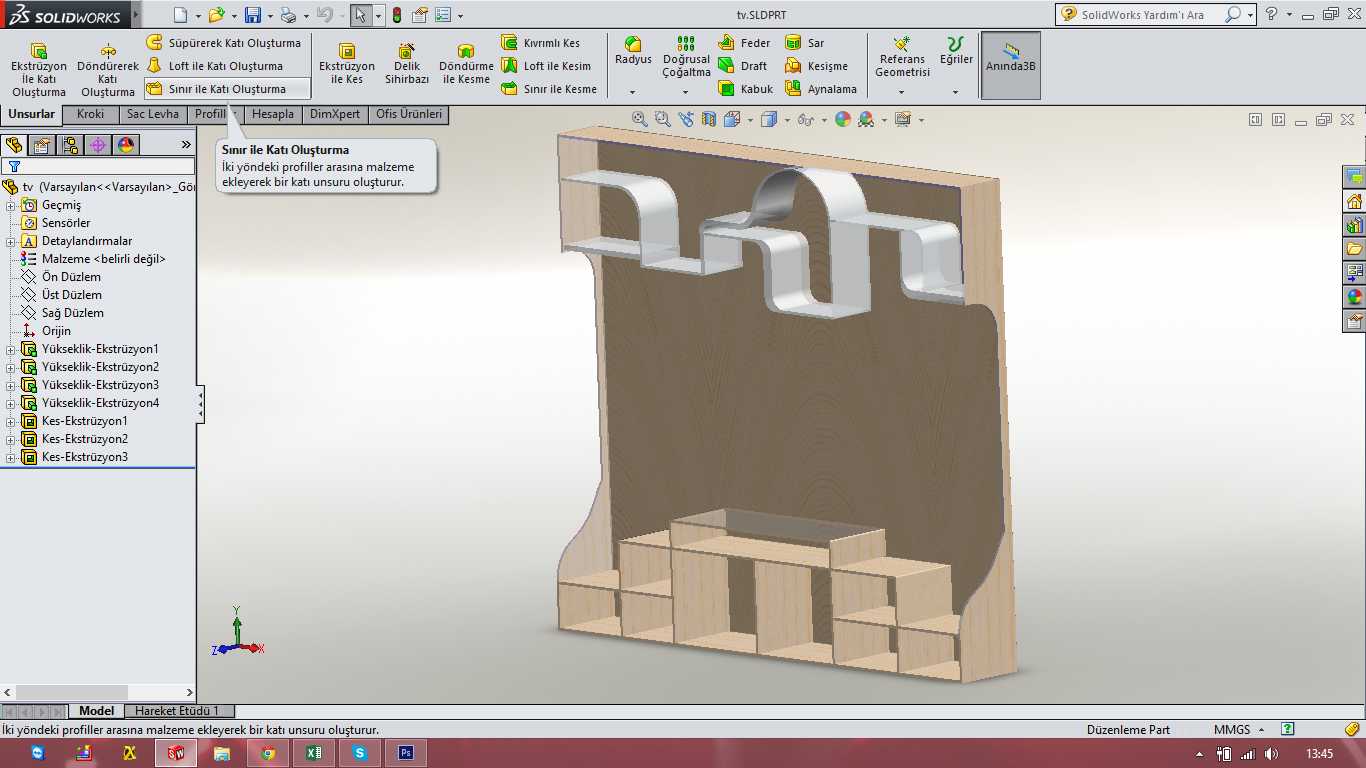Select the DimXpert tab
The height and width of the screenshot is (768, 1366).
click(x=335, y=114)
